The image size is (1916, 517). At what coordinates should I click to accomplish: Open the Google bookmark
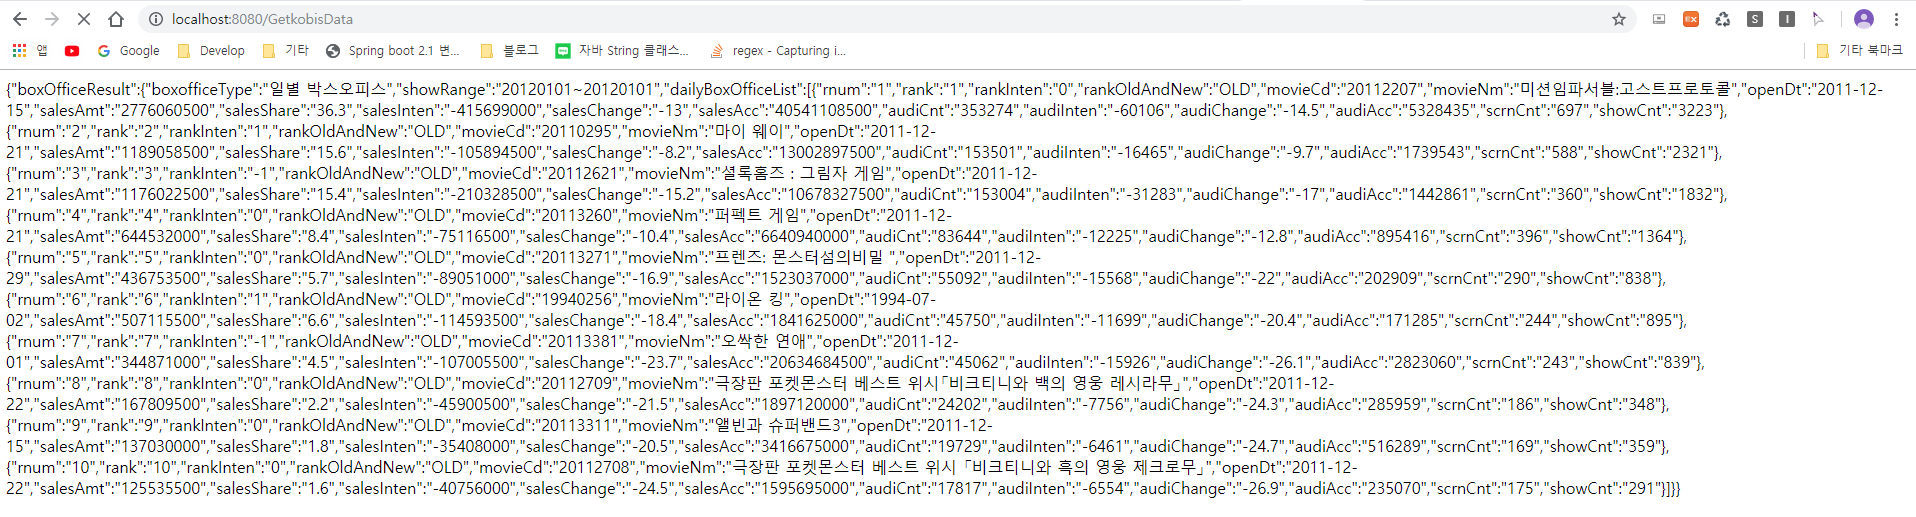pos(128,50)
